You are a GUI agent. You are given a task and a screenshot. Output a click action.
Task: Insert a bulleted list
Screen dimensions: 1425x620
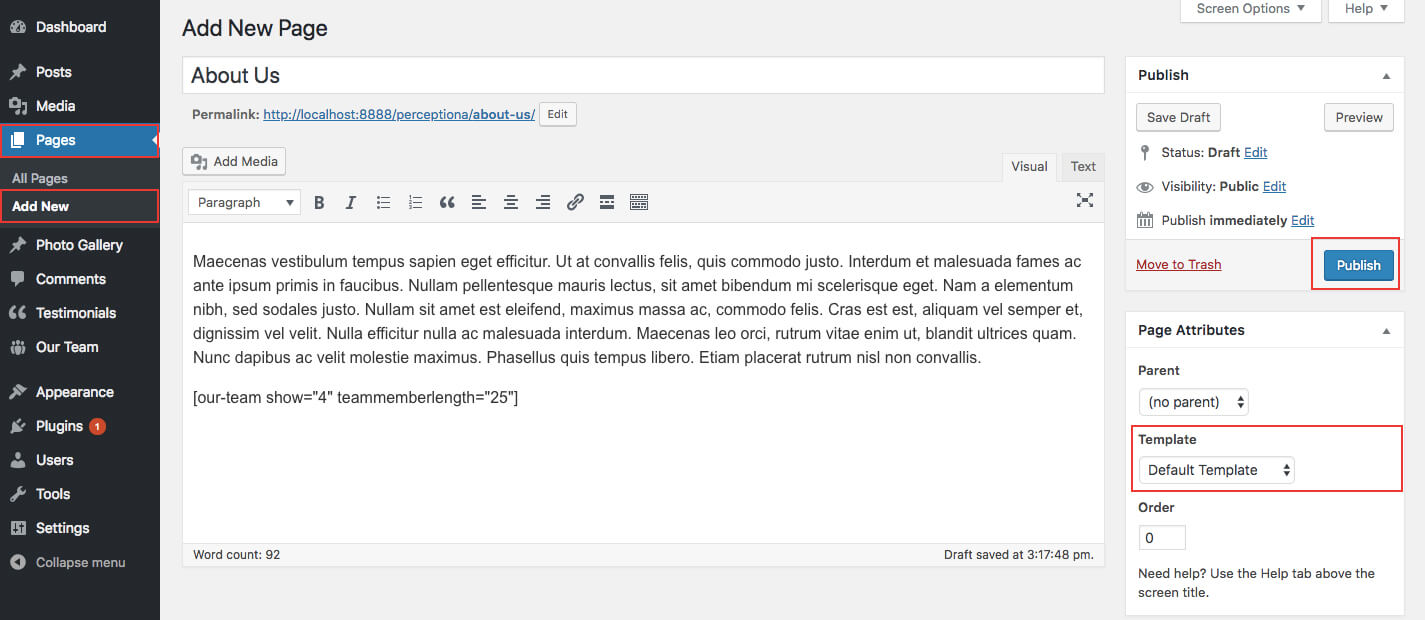coord(383,202)
